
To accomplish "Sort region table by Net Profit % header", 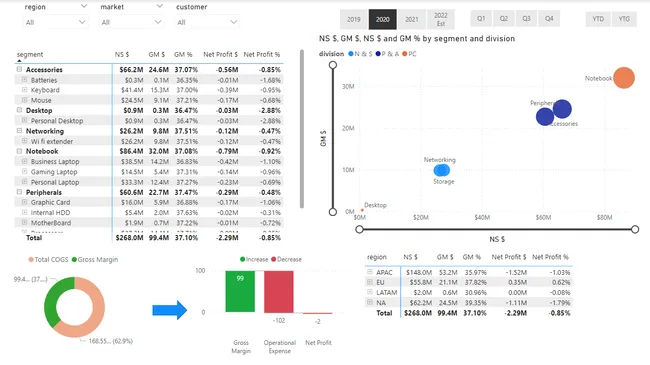I will (x=550, y=257).
